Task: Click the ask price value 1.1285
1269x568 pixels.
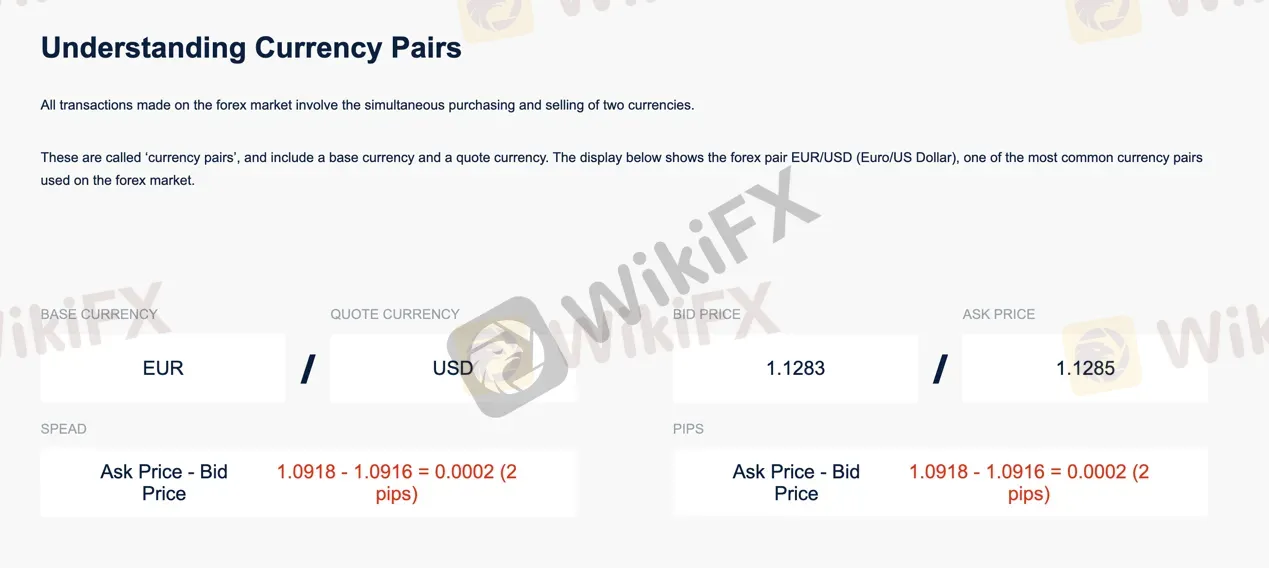Action: click(x=1085, y=368)
